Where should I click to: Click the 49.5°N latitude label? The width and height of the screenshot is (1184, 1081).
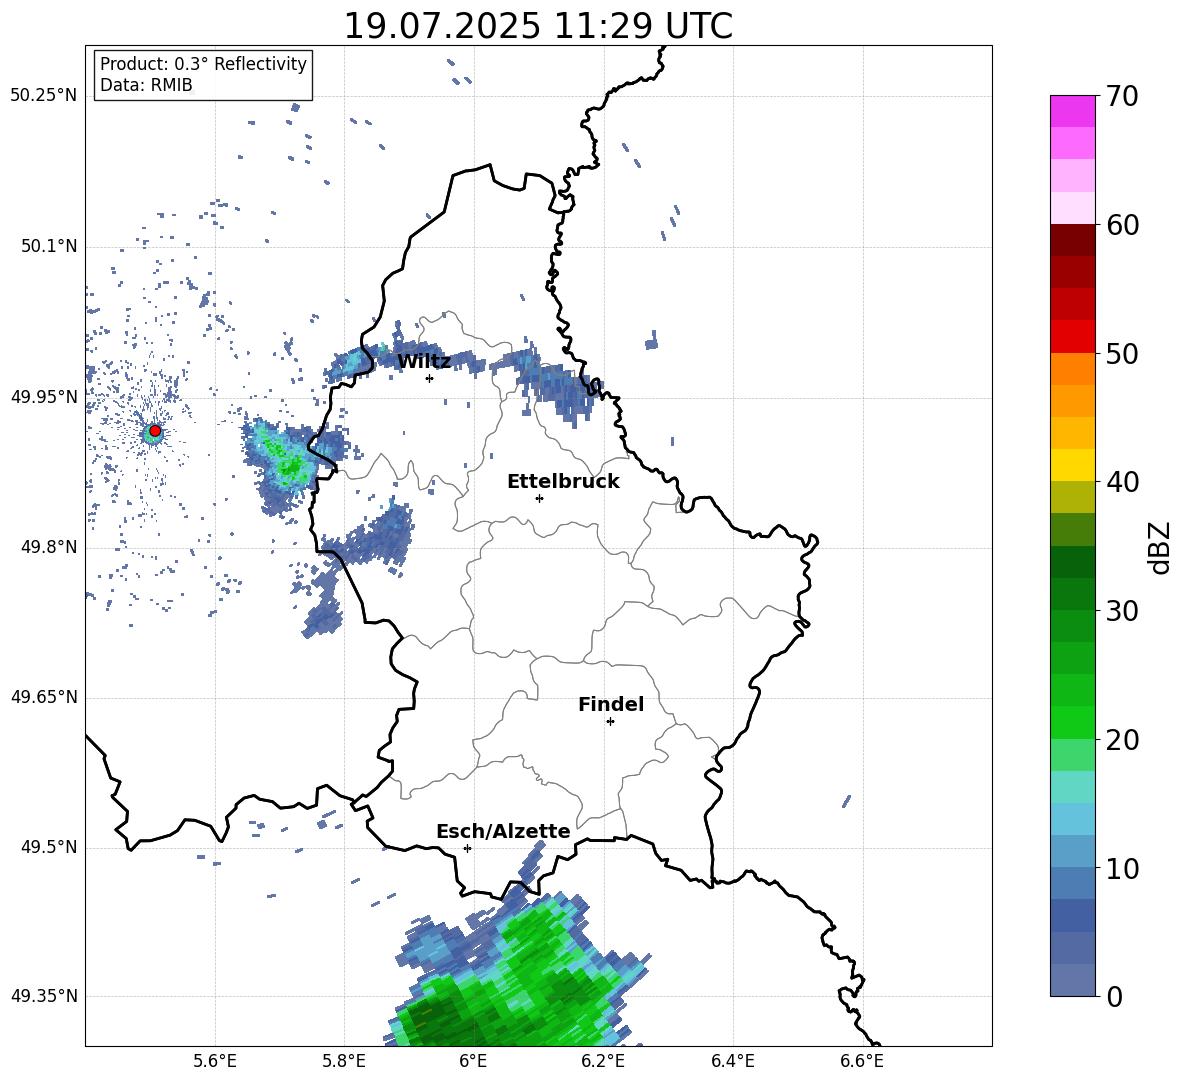(x=49, y=847)
